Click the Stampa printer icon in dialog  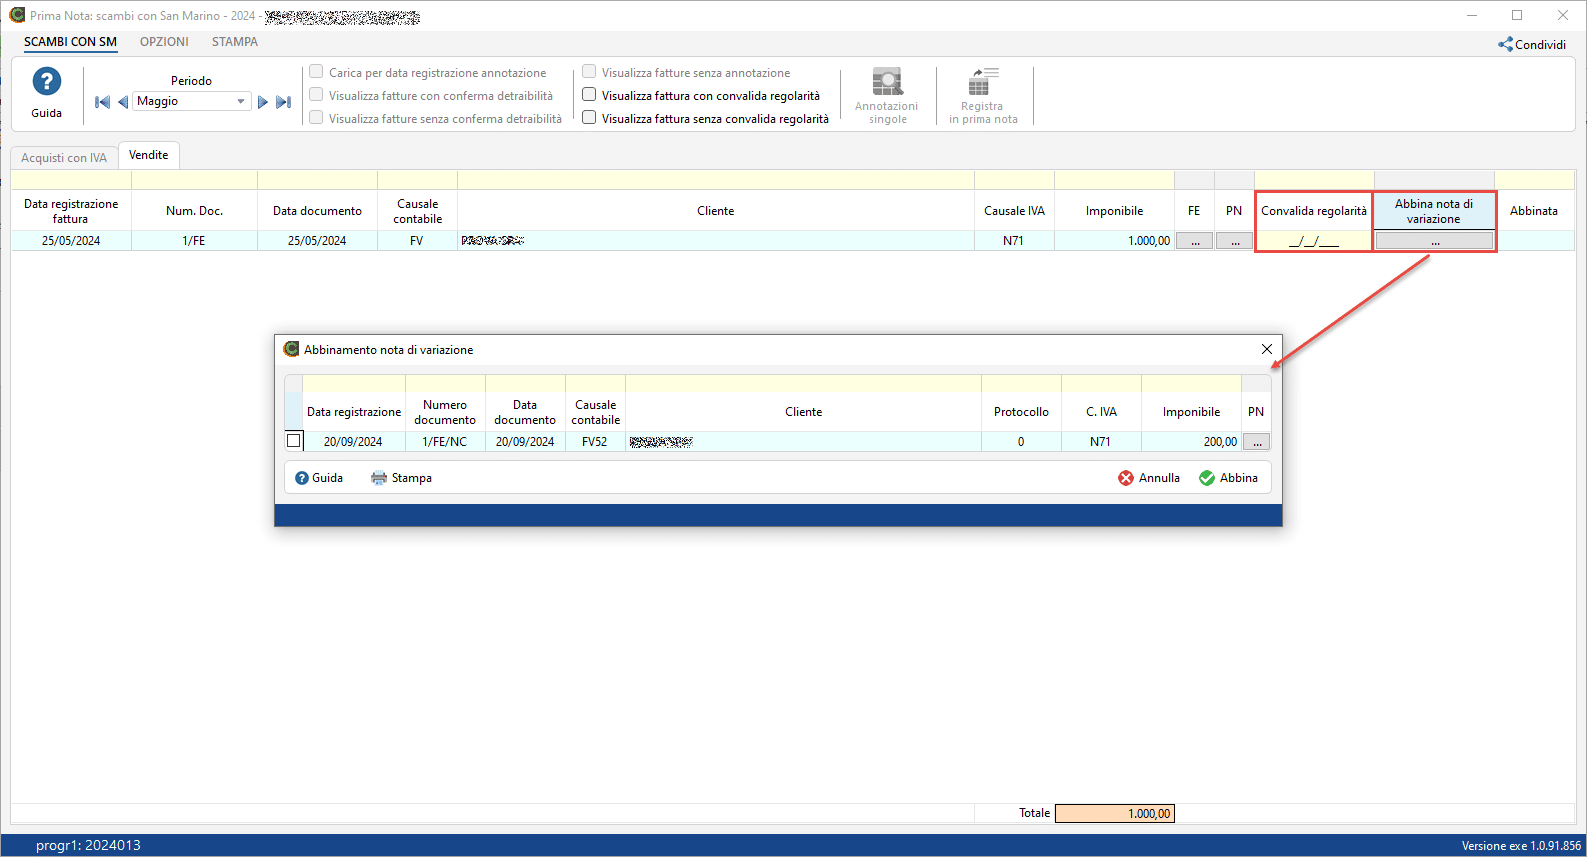(x=379, y=478)
